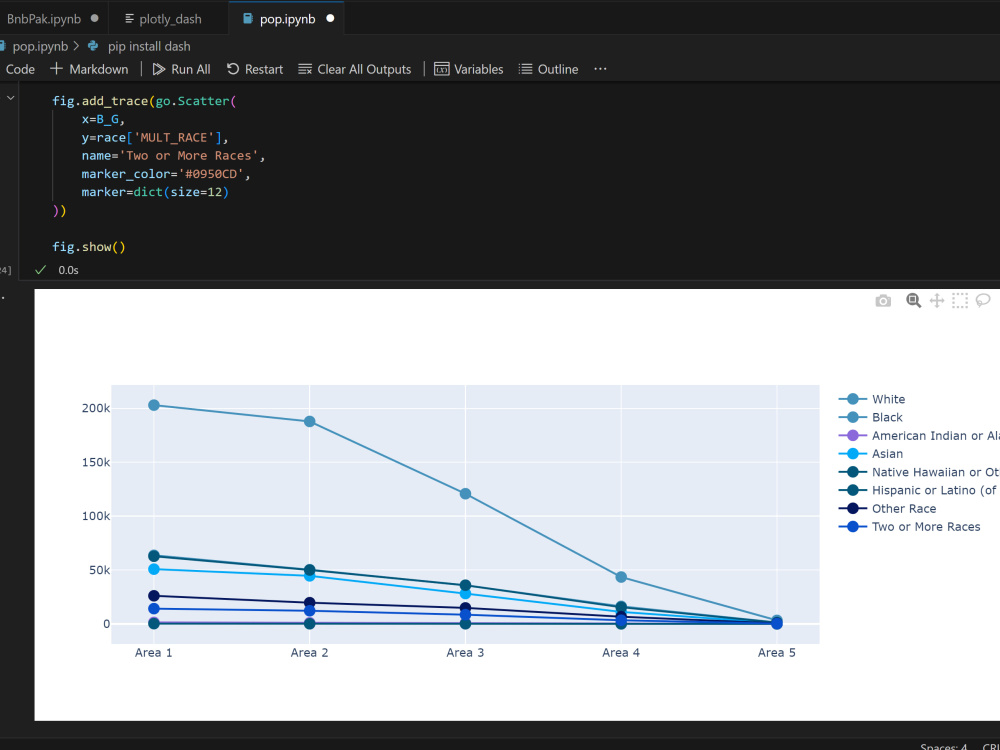Open the Variables viewer
The width and height of the screenshot is (1000, 750).
[x=469, y=69]
